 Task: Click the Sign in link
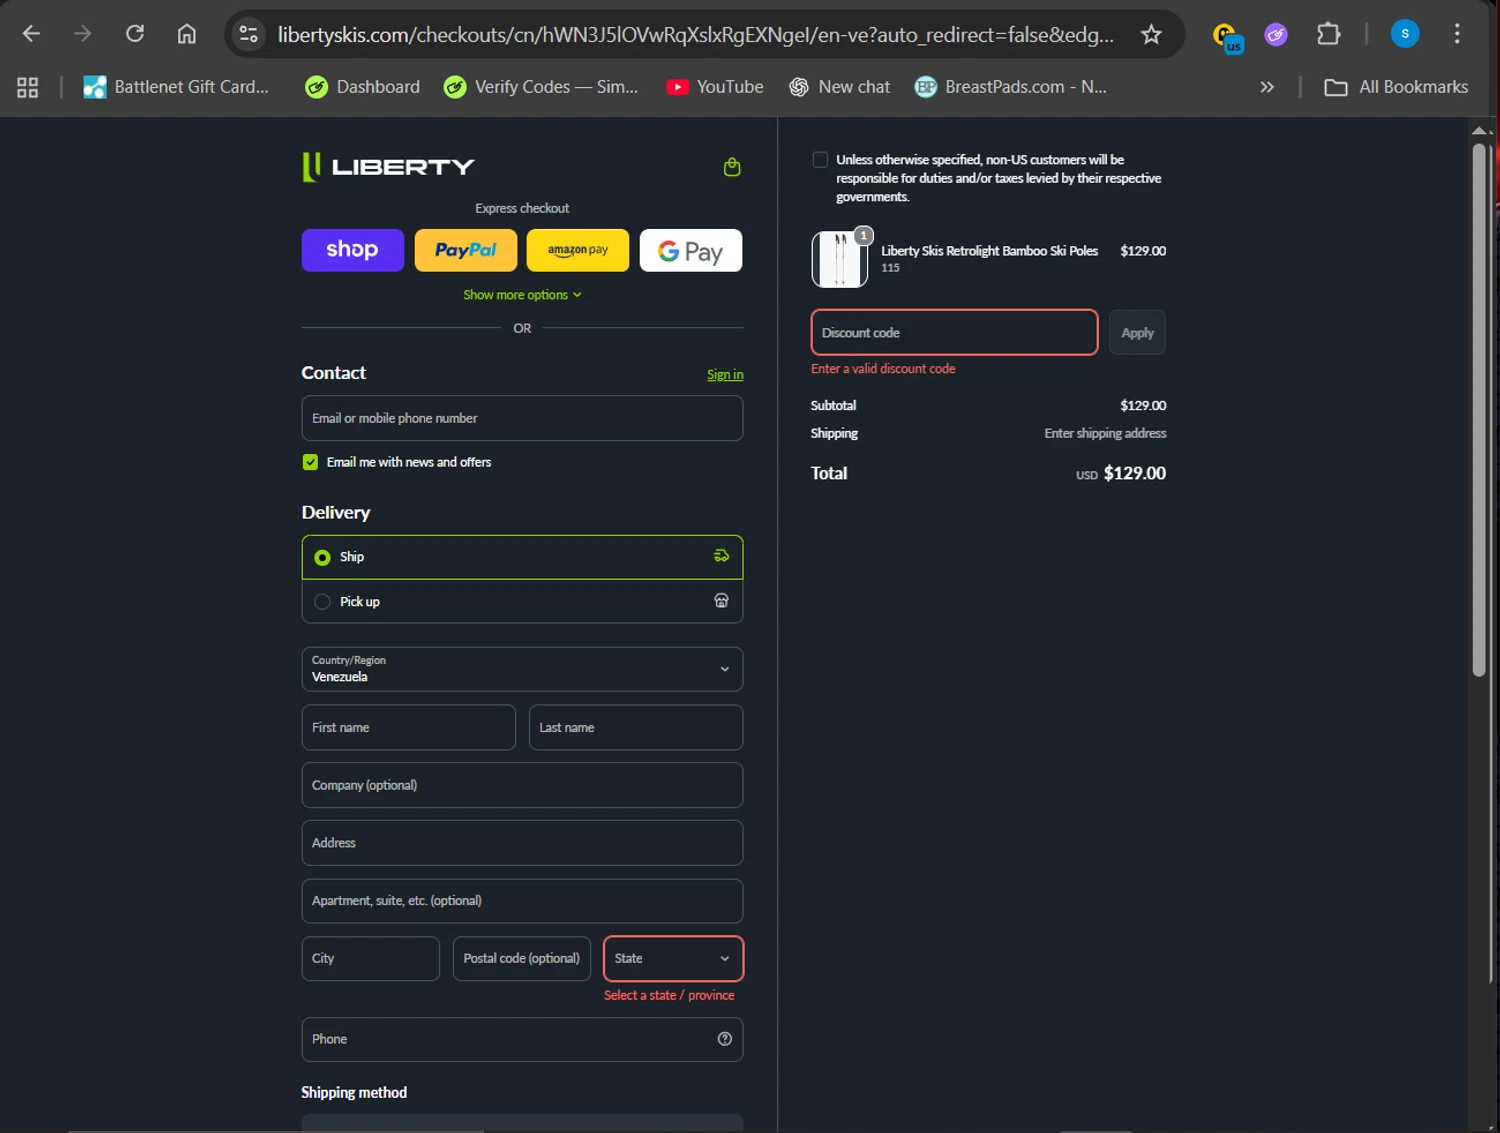725,374
